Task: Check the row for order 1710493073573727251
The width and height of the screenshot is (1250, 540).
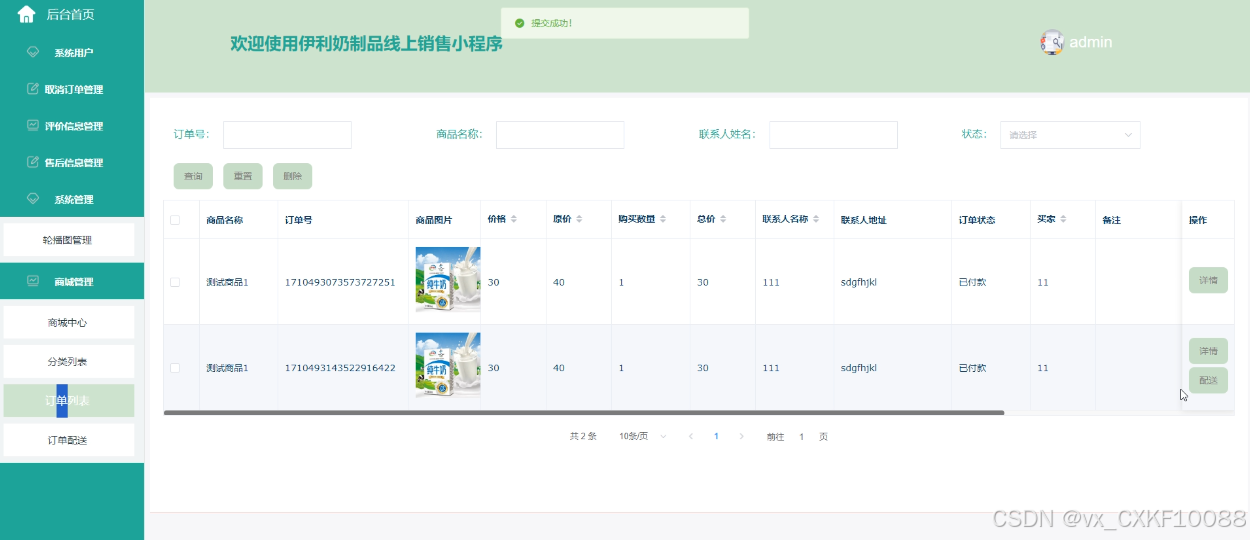Action: [175, 282]
